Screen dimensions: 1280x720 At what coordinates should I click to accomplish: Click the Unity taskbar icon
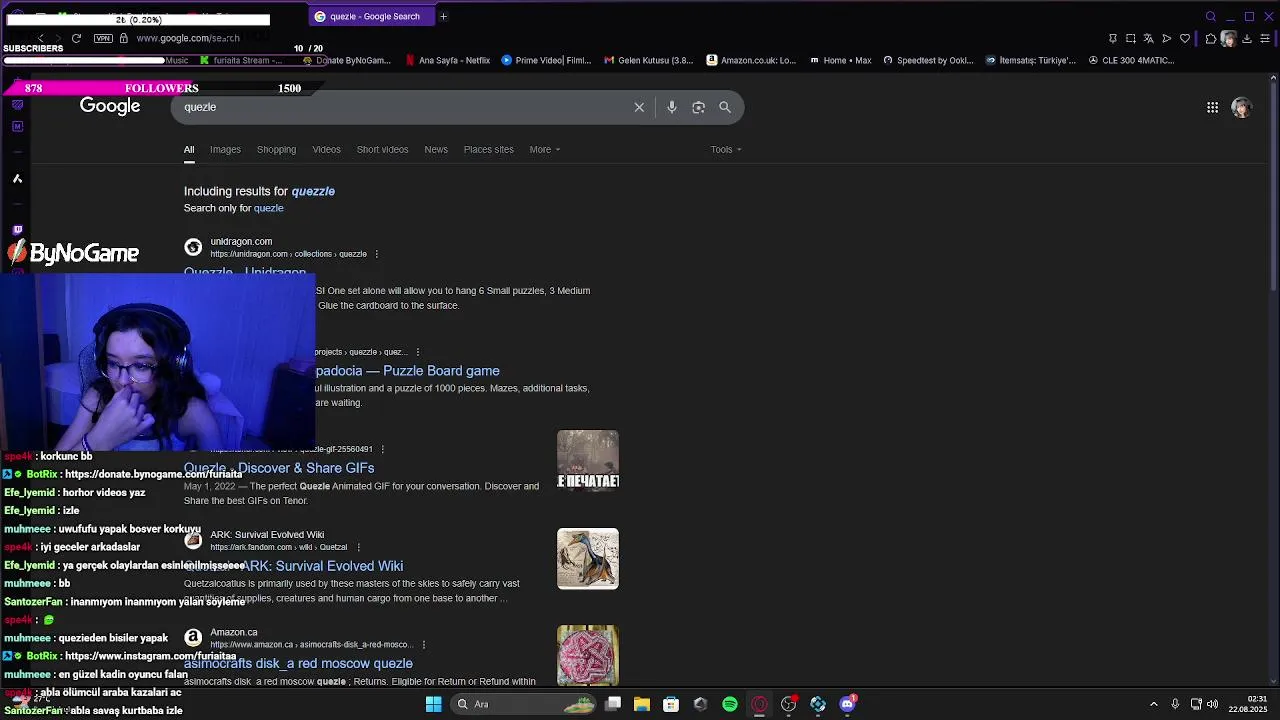click(700, 704)
